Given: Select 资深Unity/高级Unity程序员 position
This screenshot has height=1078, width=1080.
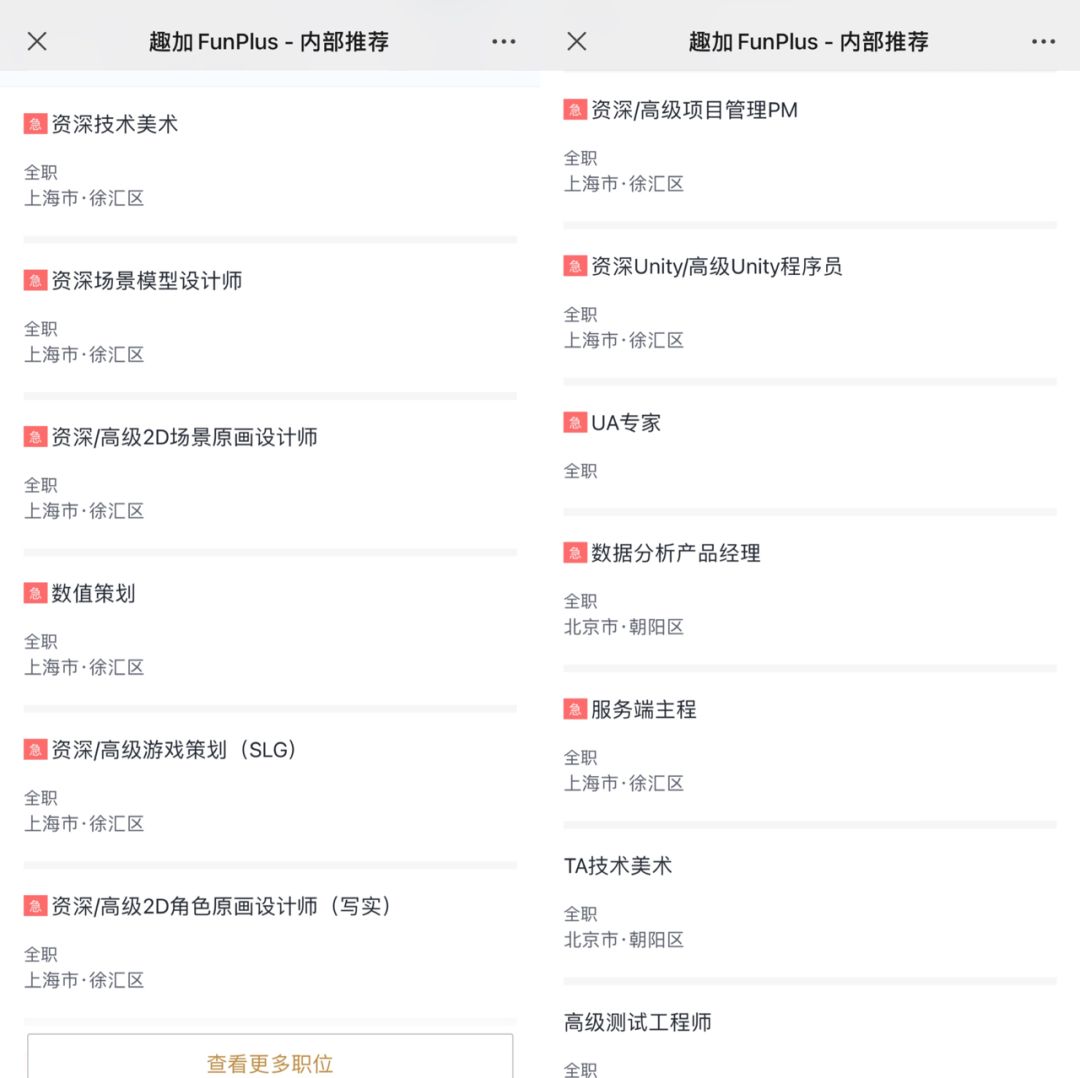Looking at the screenshot, I should point(716,266).
